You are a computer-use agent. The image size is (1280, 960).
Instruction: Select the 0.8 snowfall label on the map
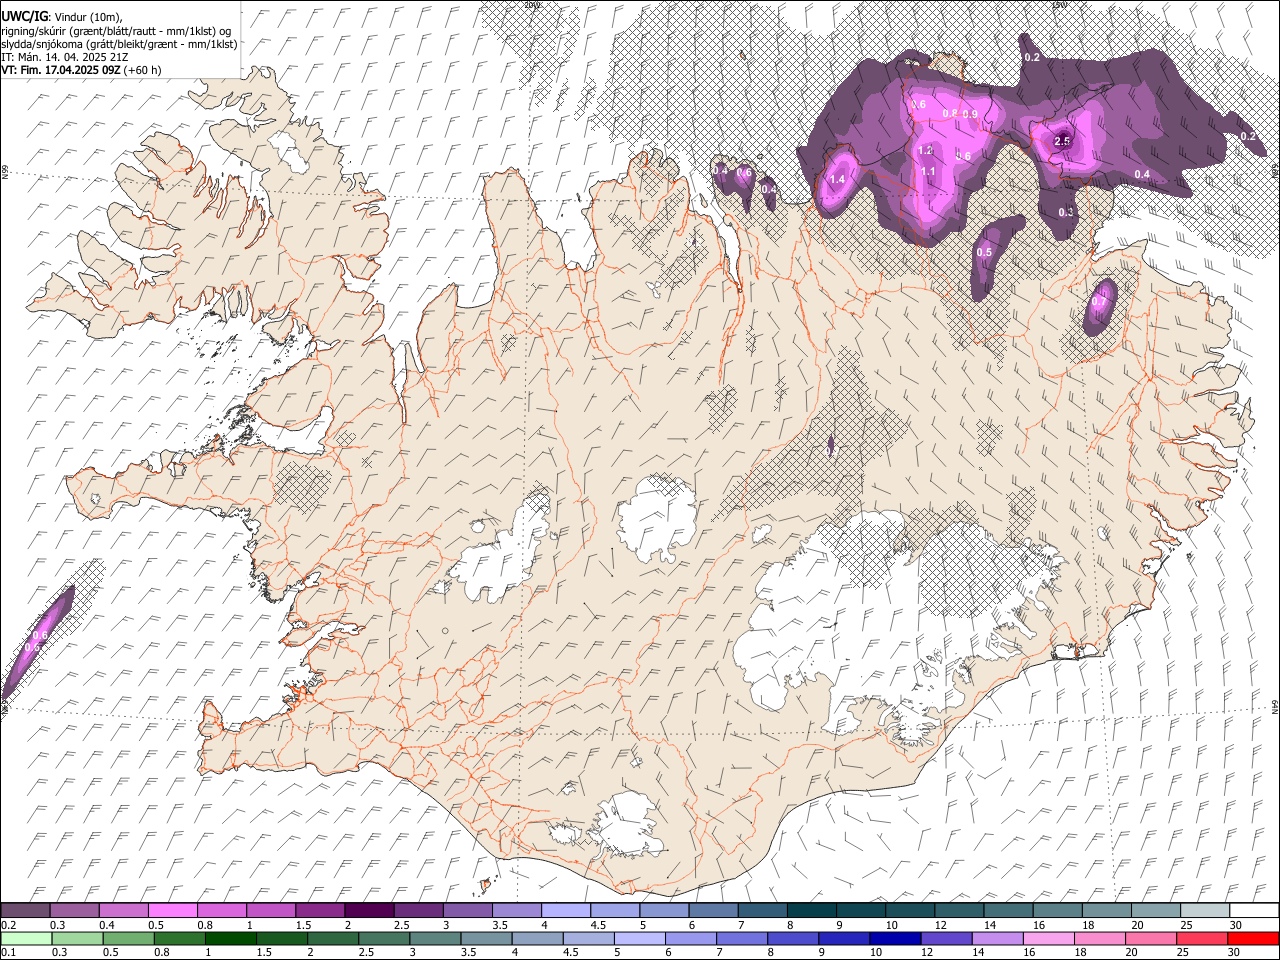tap(950, 114)
